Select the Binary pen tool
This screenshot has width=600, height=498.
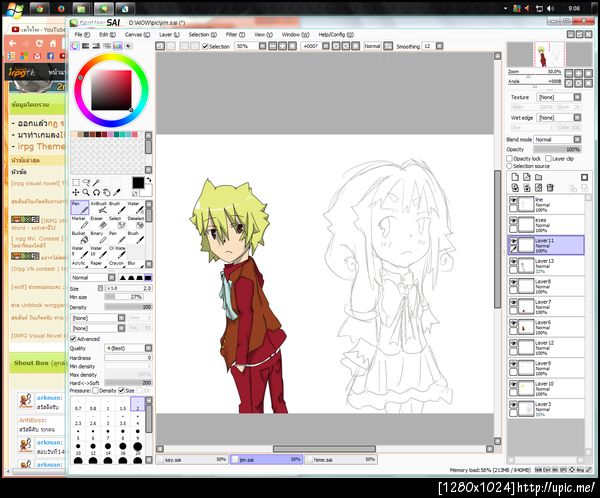[98, 237]
